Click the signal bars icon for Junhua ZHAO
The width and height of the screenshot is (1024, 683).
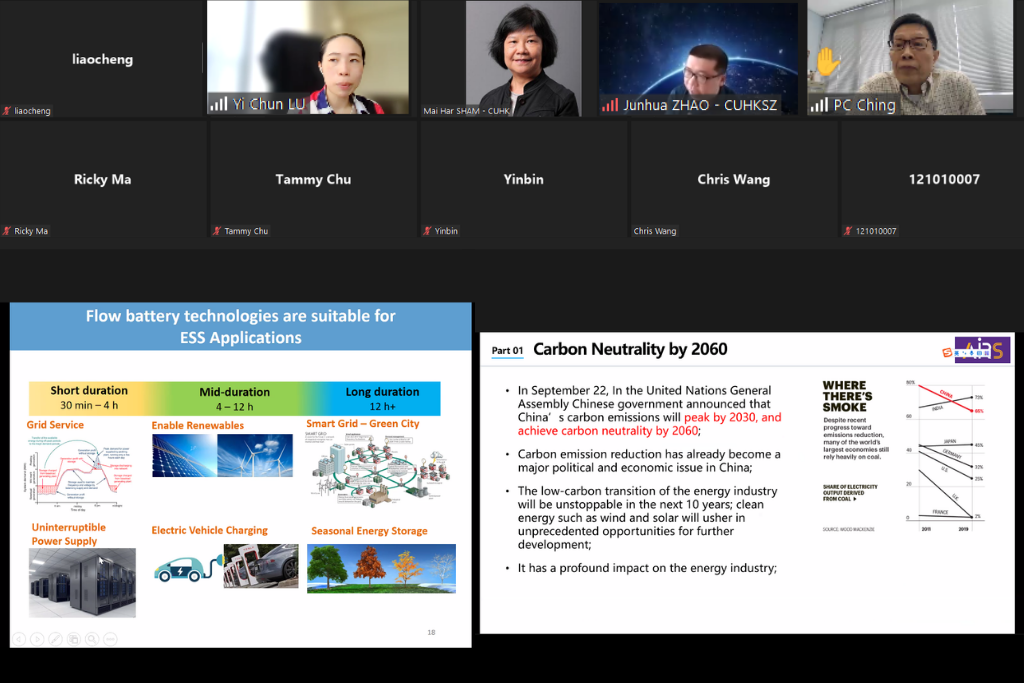pos(609,105)
